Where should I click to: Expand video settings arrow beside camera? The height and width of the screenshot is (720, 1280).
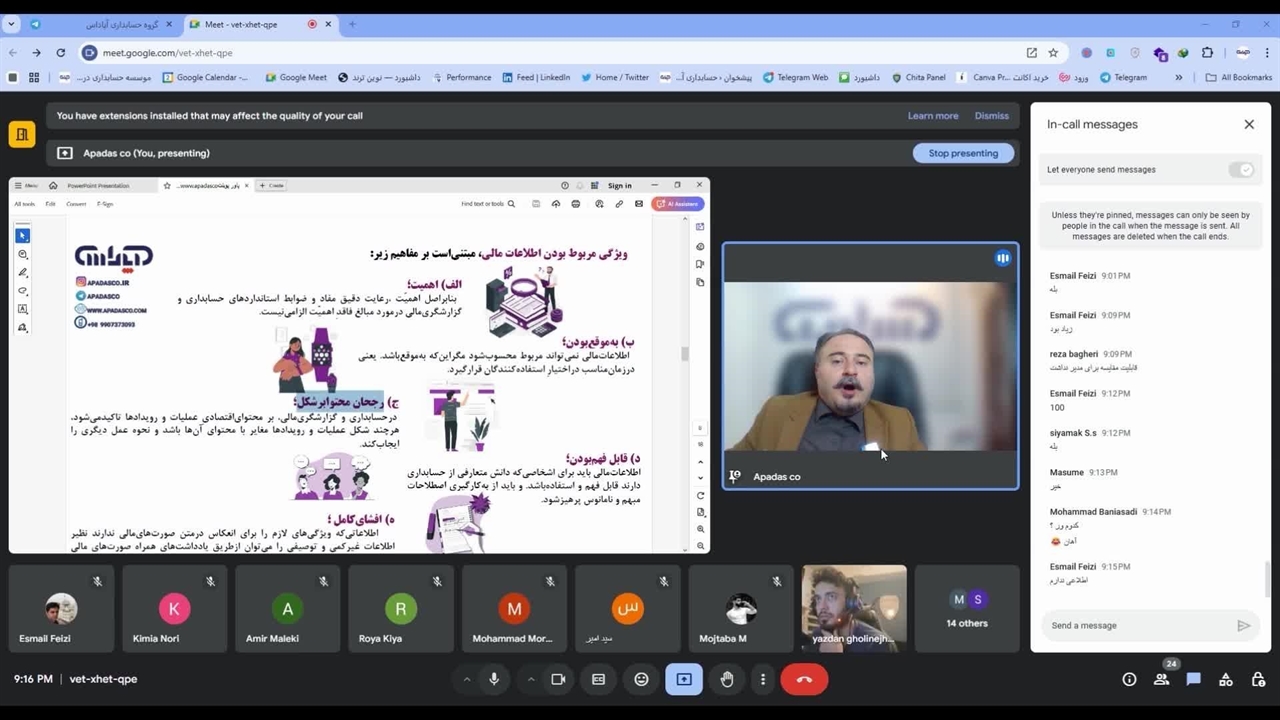(530, 679)
